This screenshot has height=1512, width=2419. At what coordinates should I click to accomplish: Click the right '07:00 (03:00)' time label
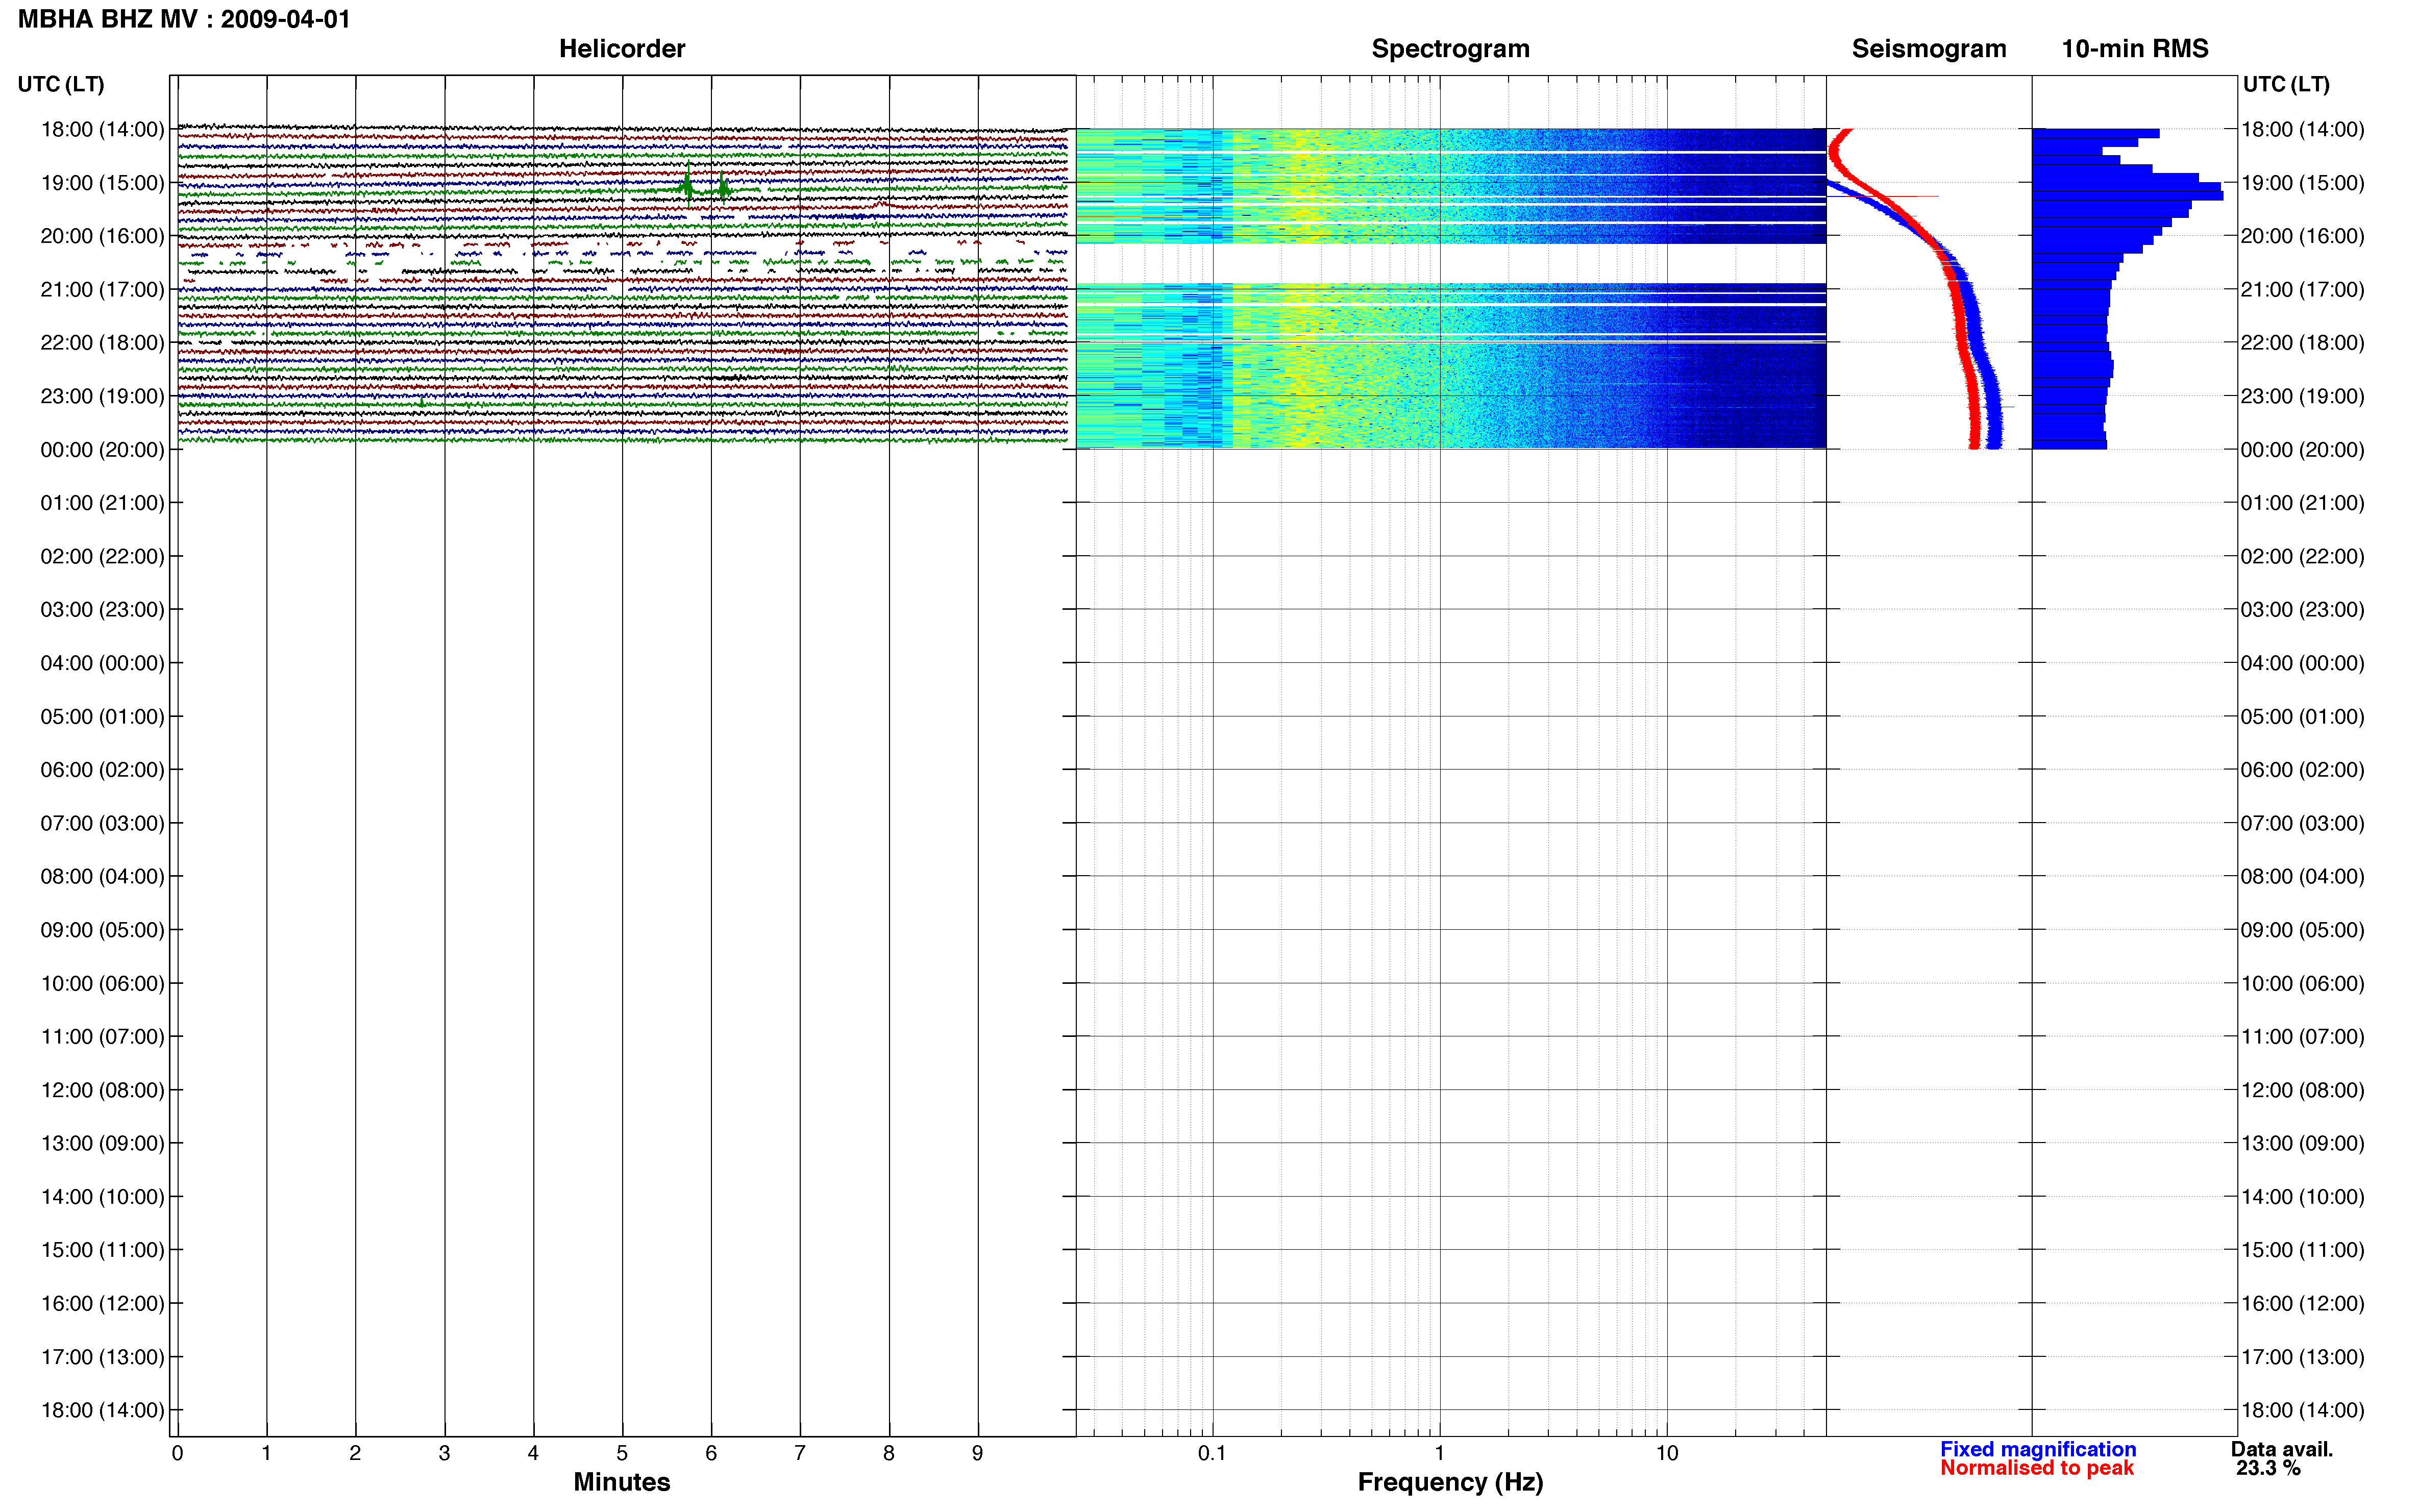pyautogui.click(x=2302, y=823)
